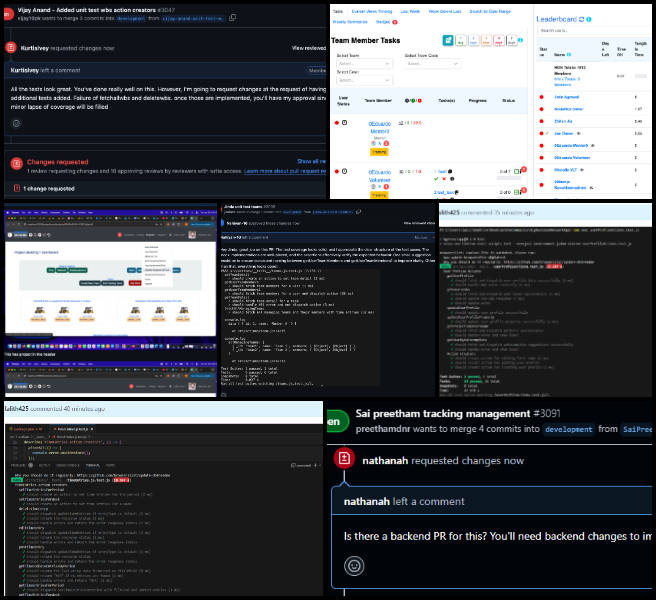Viewport: 656px width, 600px height.
Task: Click clock icon in DEduardo Mentor3 row
Action: (344, 123)
